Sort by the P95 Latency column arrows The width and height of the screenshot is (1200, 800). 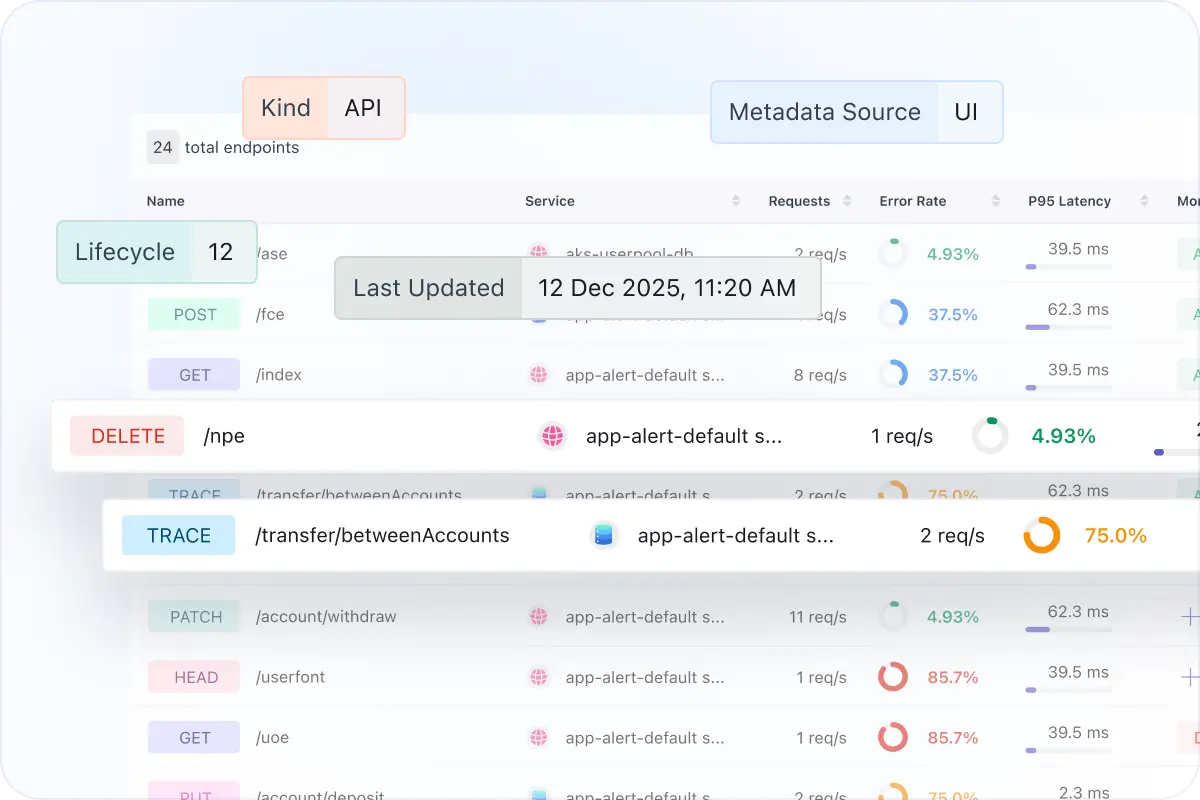coord(1147,201)
